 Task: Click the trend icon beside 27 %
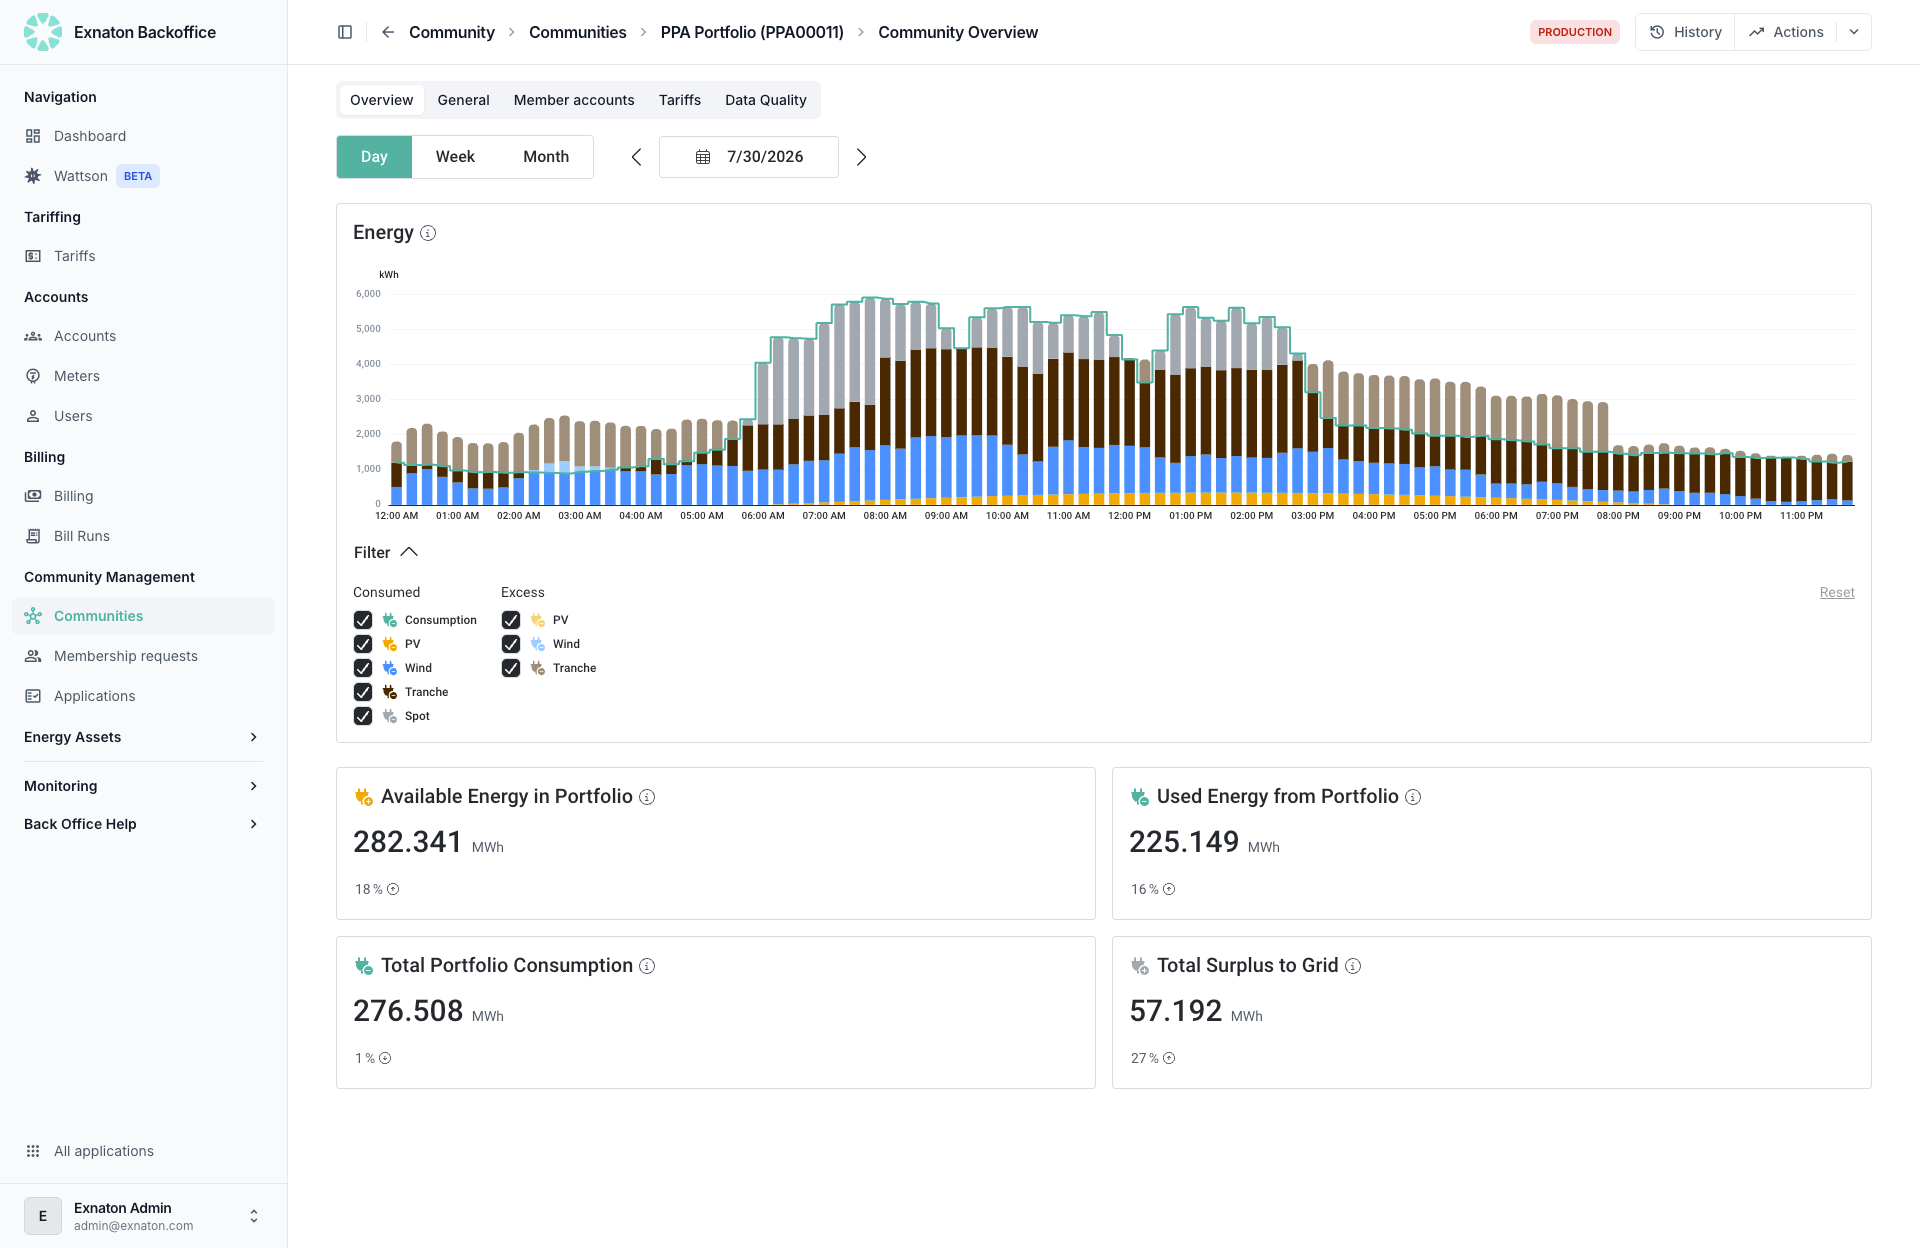click(x=1169, y=1058)
